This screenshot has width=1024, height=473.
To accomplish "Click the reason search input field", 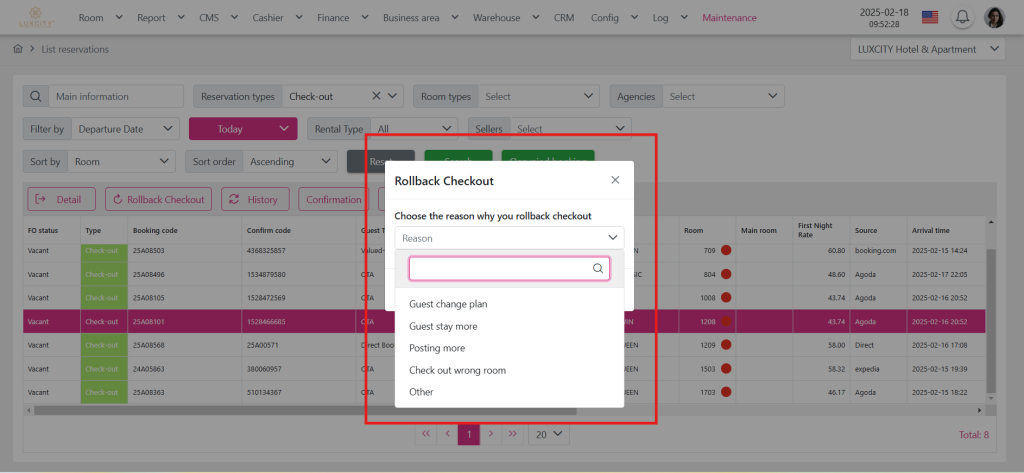I will point(499,268).
